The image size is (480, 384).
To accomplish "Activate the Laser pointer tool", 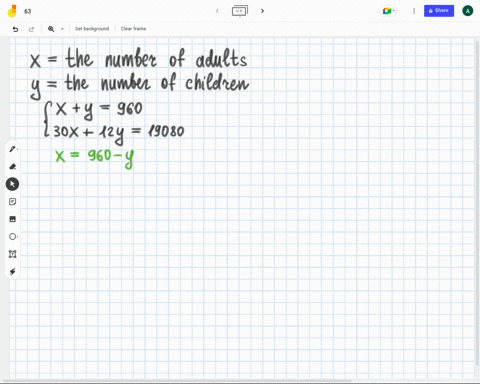I will coord(13,271).
